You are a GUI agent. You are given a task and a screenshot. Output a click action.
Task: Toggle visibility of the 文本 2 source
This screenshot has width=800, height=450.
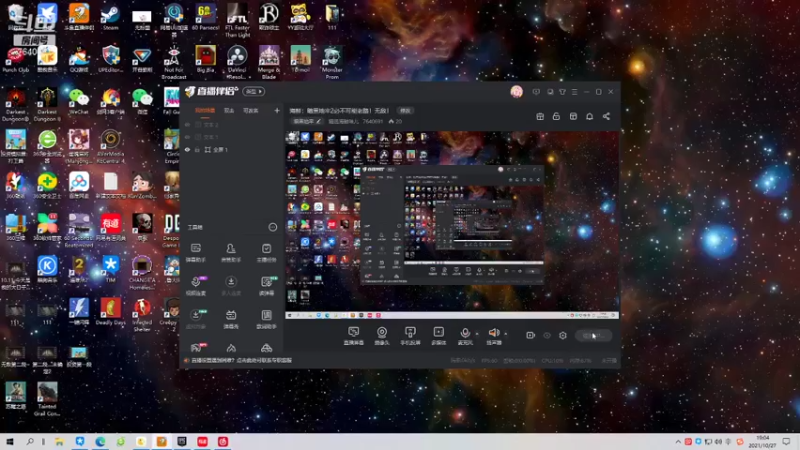[x=187, y=124]
